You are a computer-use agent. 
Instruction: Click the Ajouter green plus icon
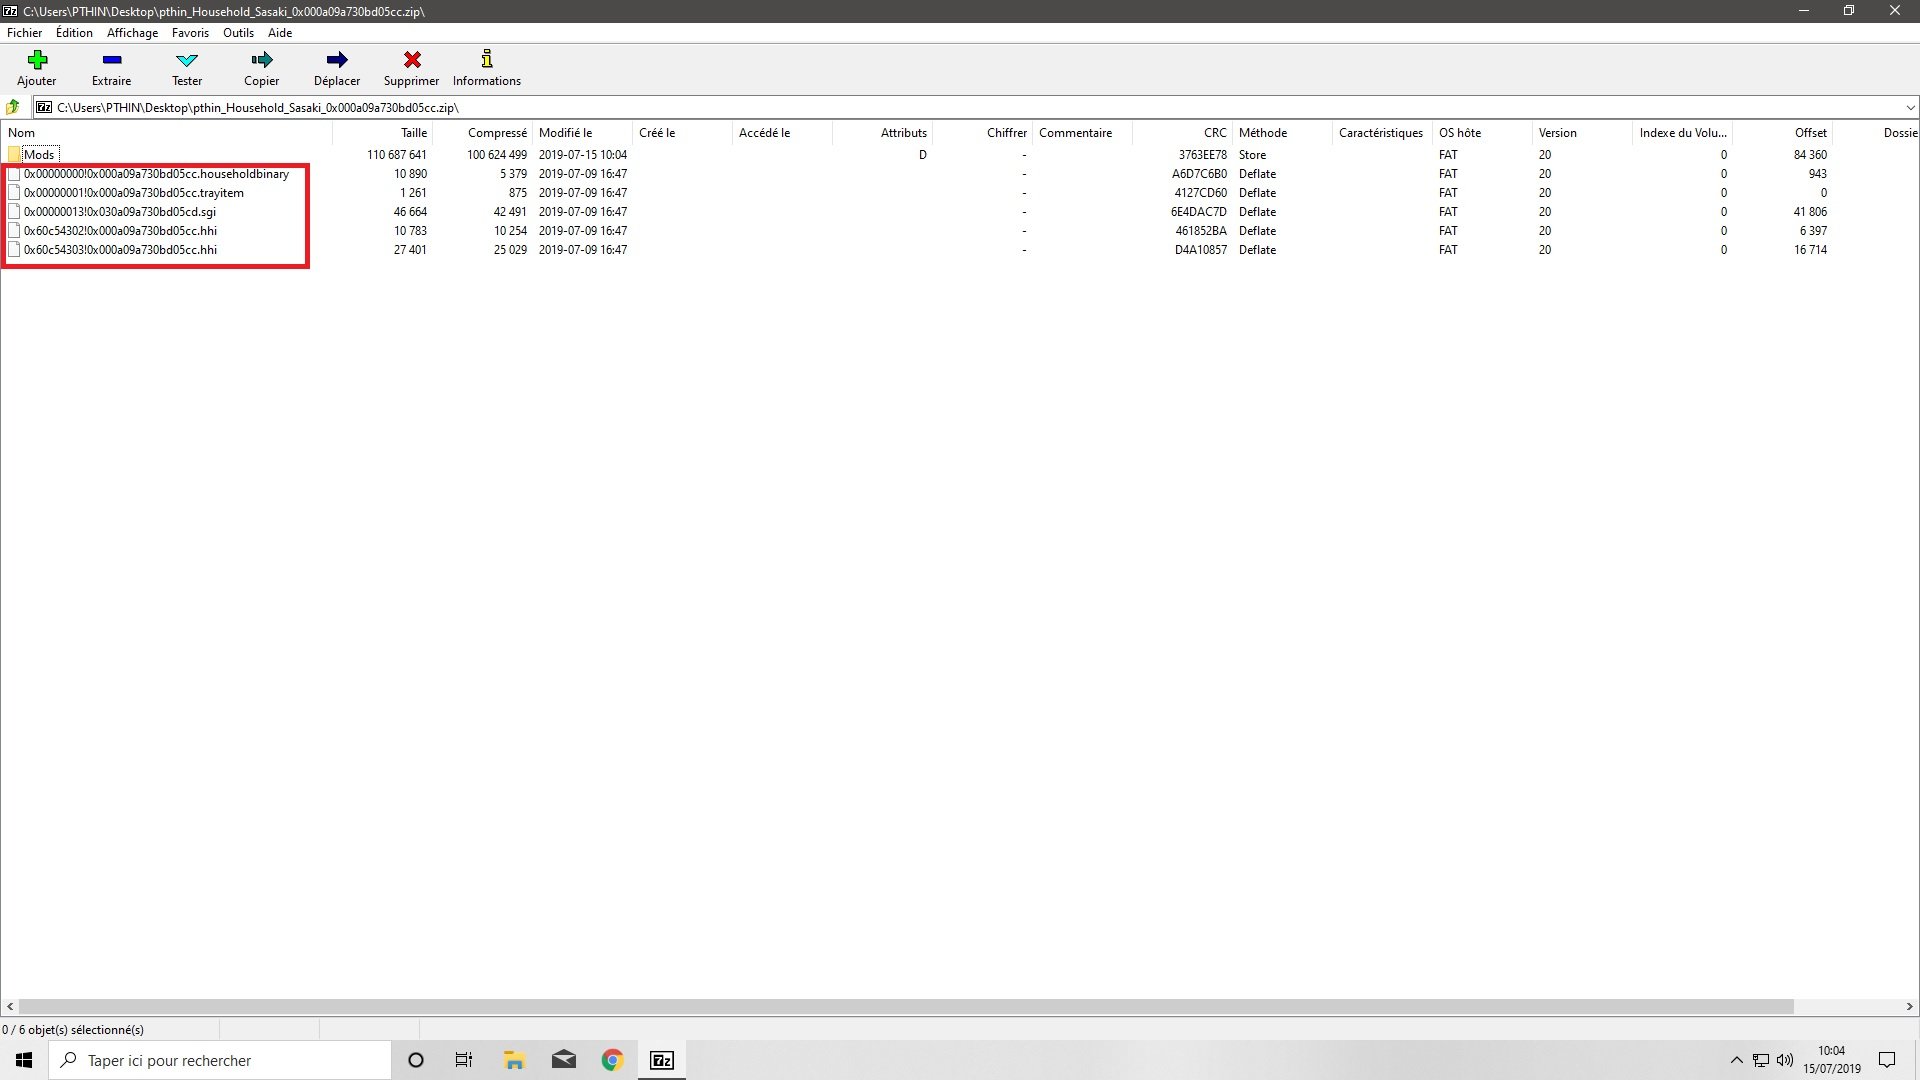click(37, 61)
